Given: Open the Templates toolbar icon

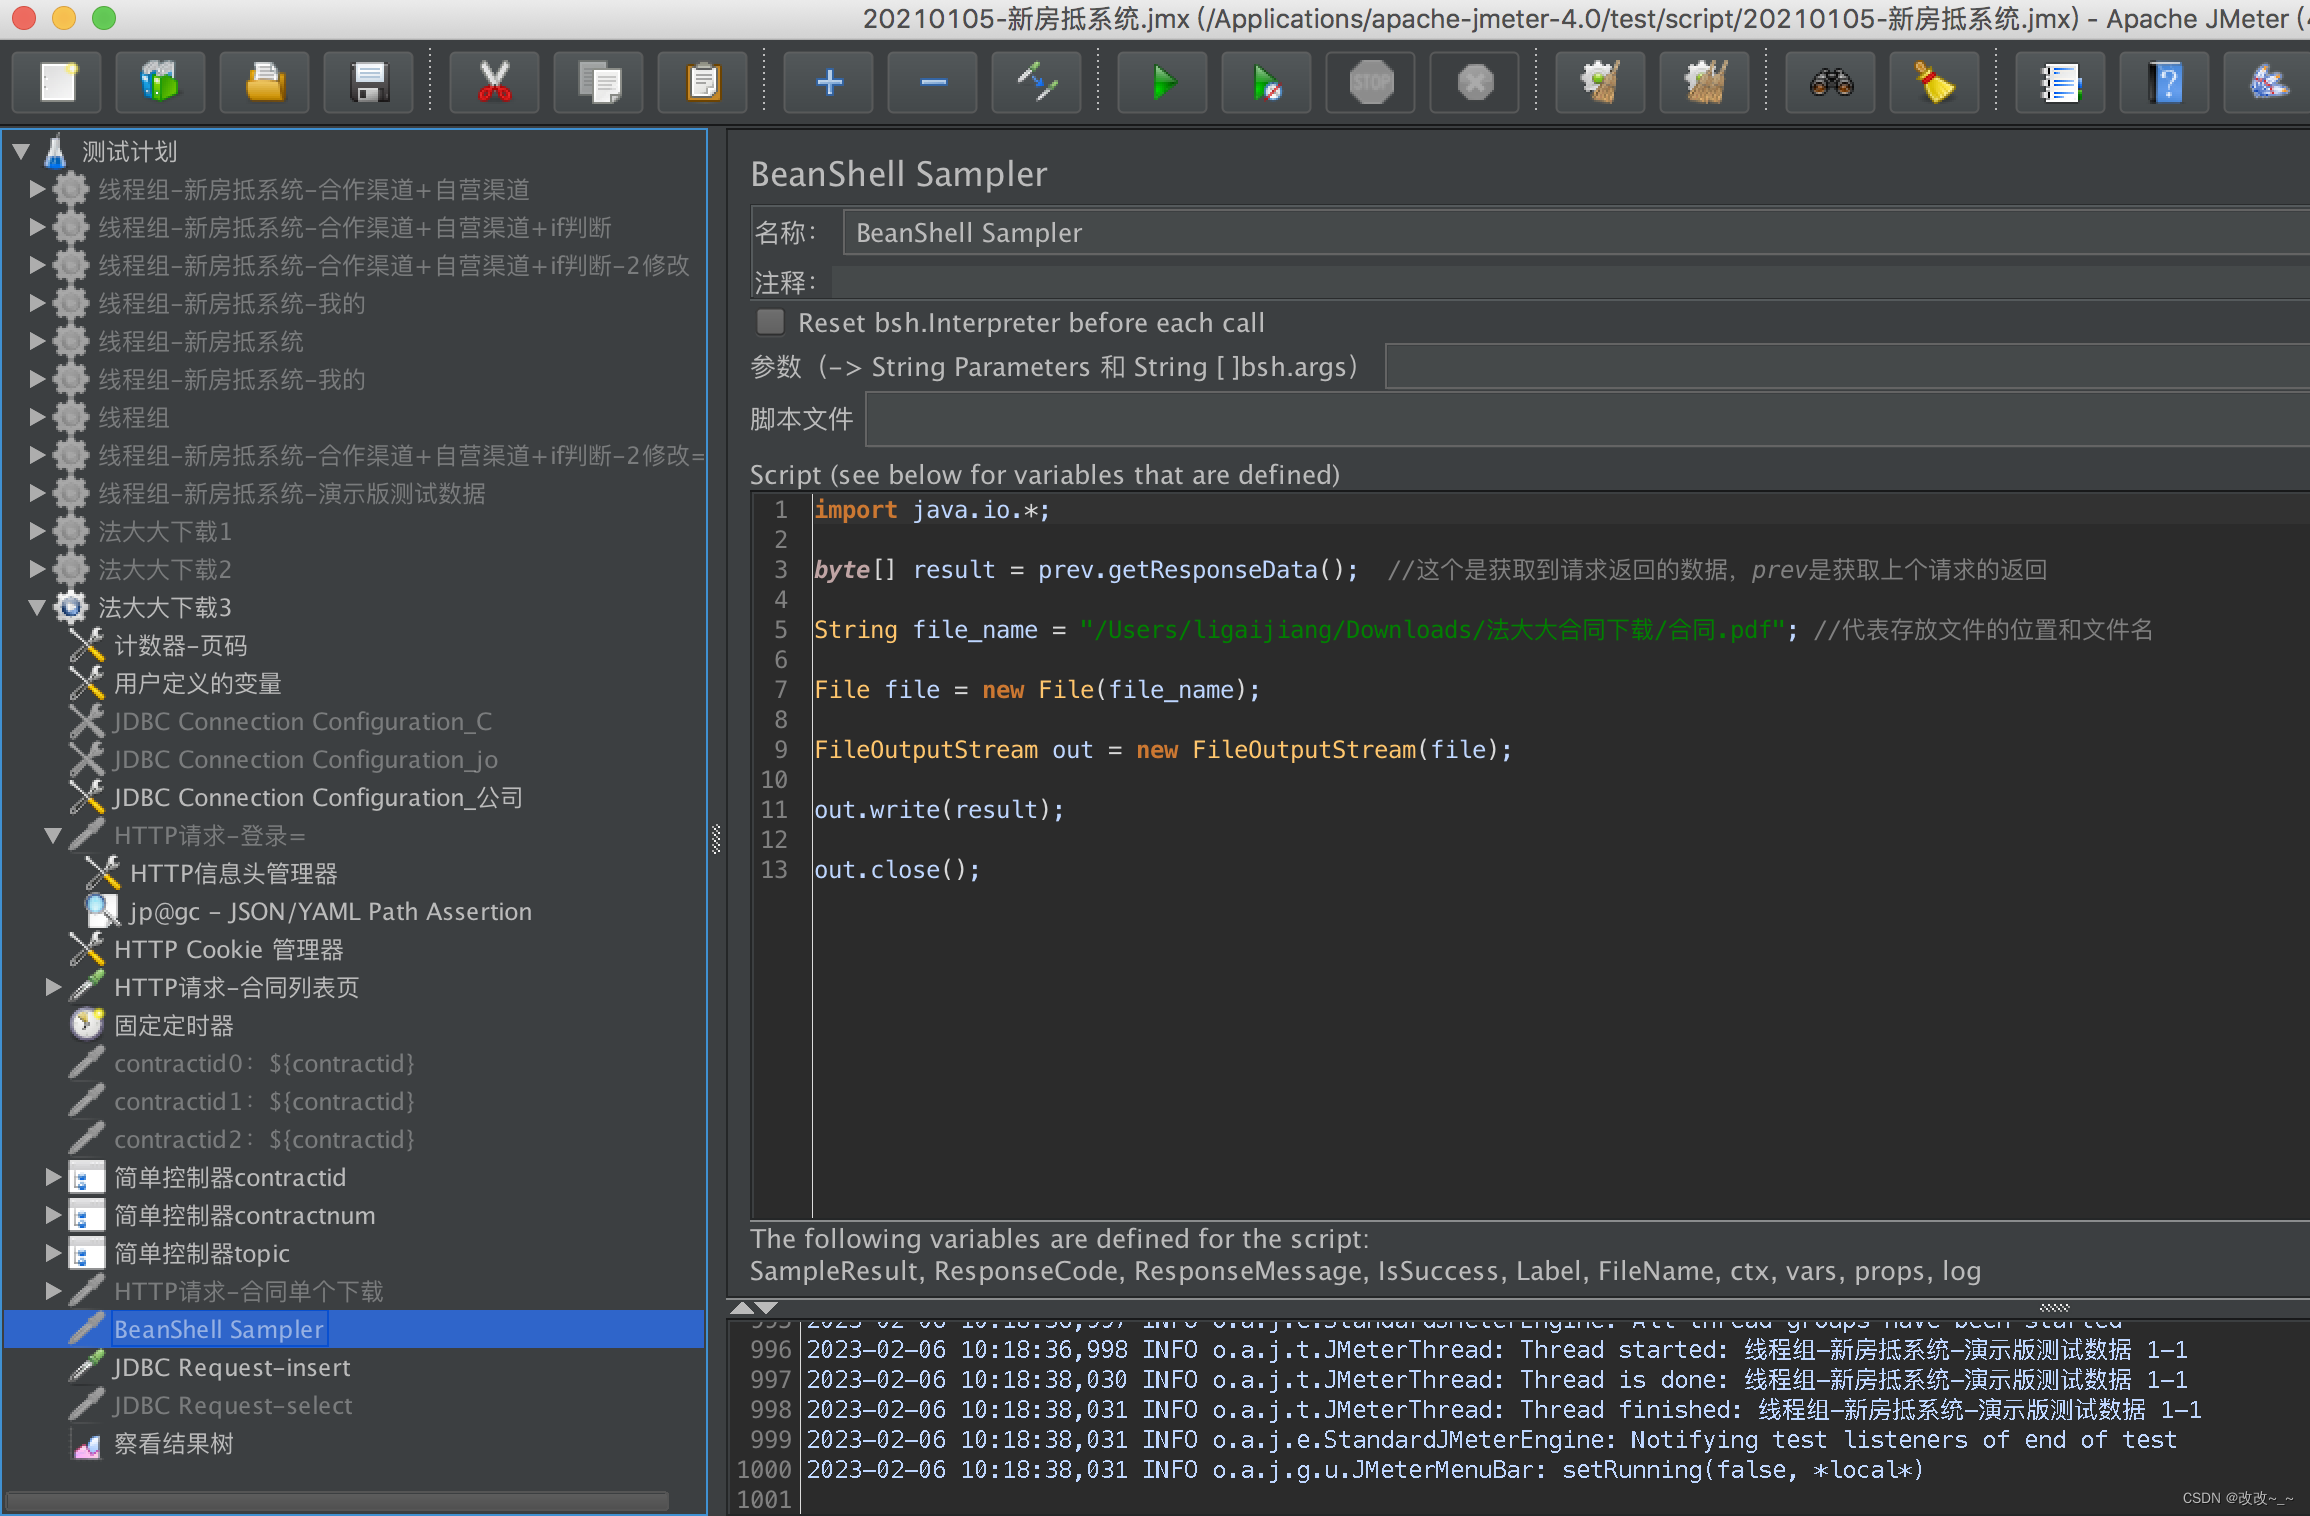Looking at the screenshot, I should [161, 82].
